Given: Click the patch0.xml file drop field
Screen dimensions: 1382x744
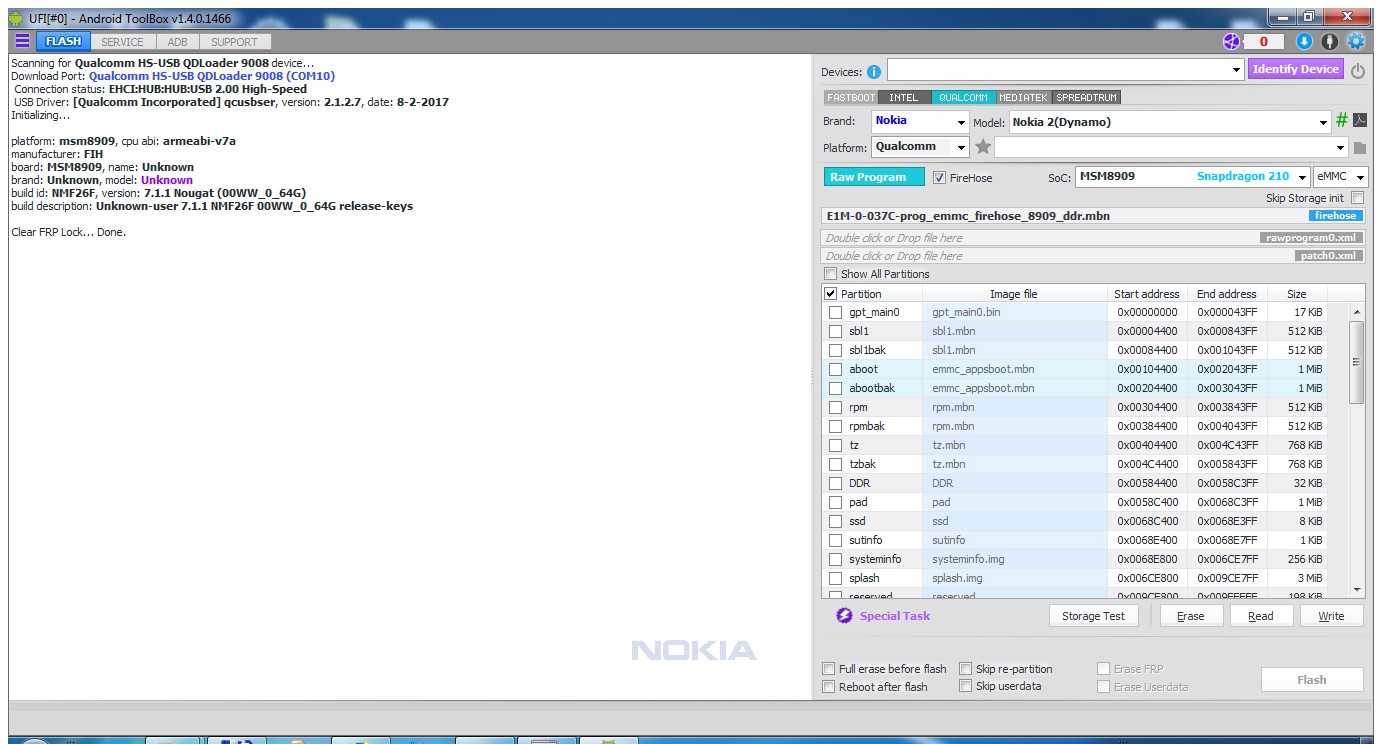Looking at the screenshot, I should (x=1093, y=256).
